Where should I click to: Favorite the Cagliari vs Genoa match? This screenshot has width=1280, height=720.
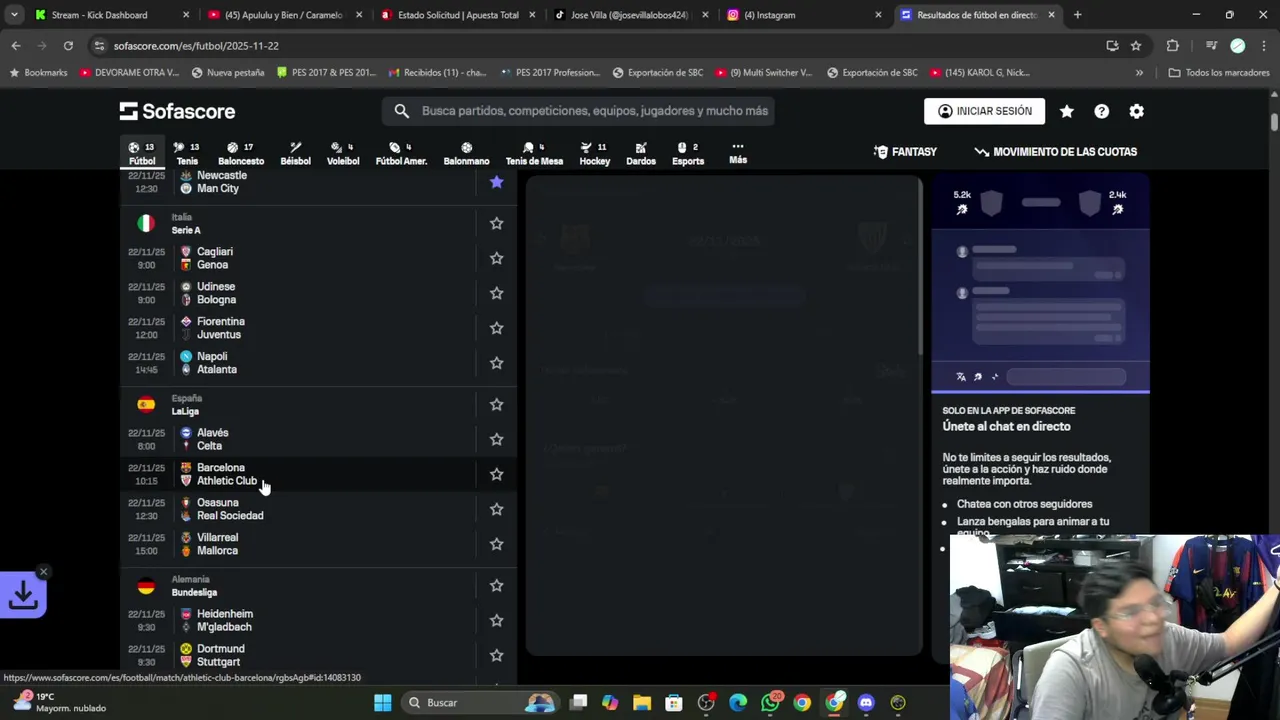(x=496, y=258)
